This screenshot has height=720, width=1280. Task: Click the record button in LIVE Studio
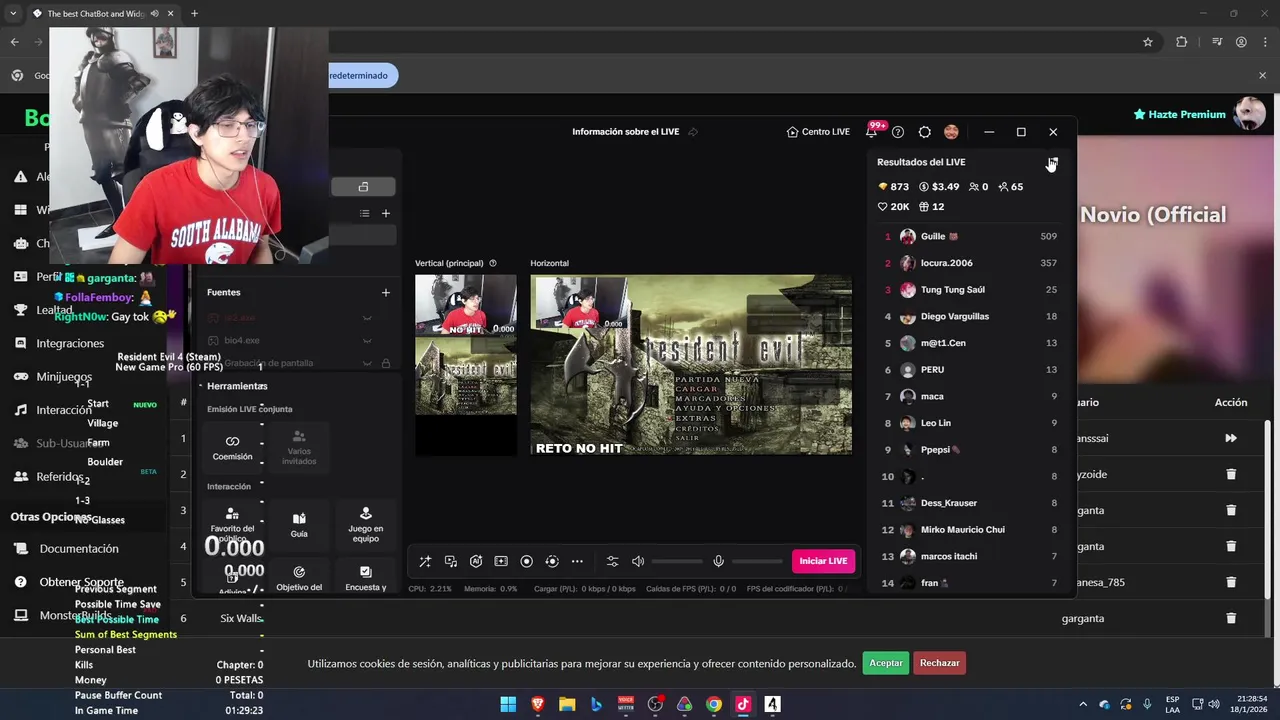526,561
